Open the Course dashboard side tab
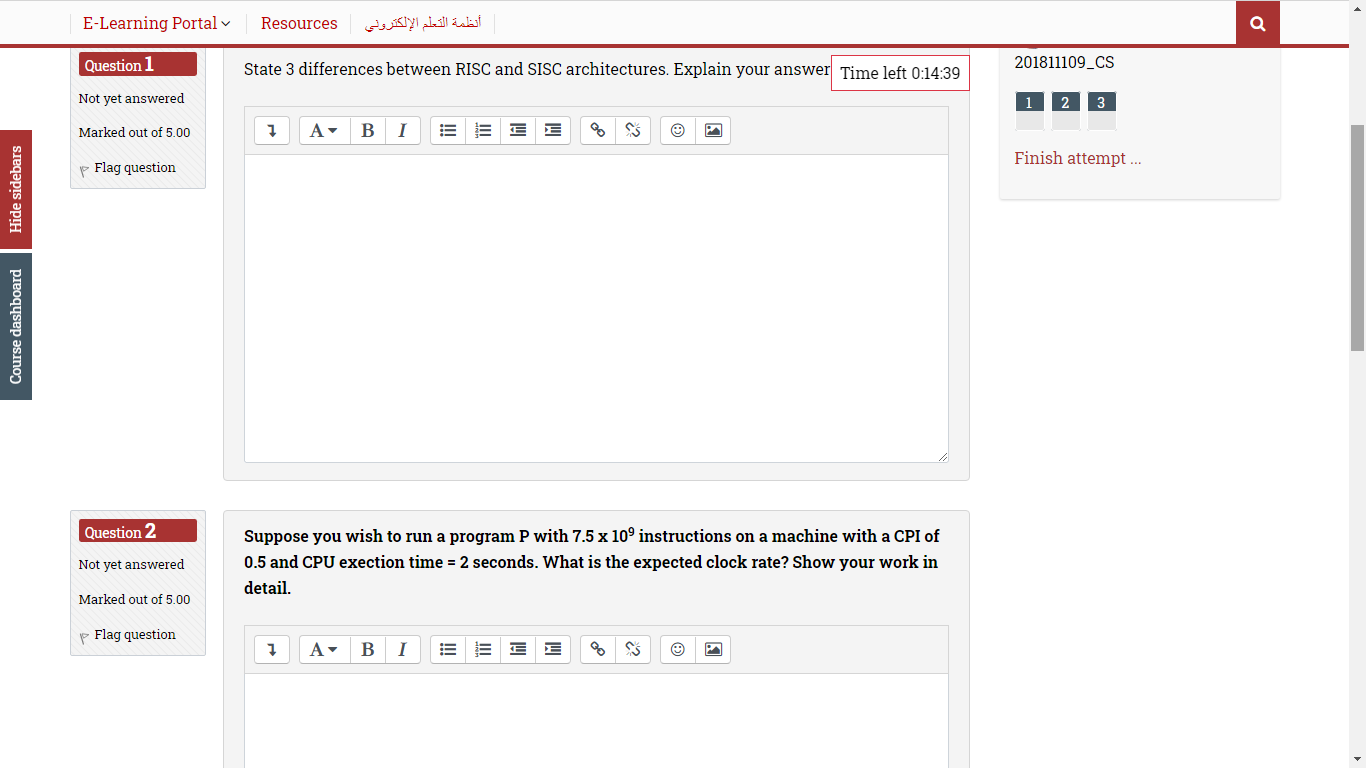This screenshot has width=1366, height=768. pyautogui.click(x=16, y=326)
